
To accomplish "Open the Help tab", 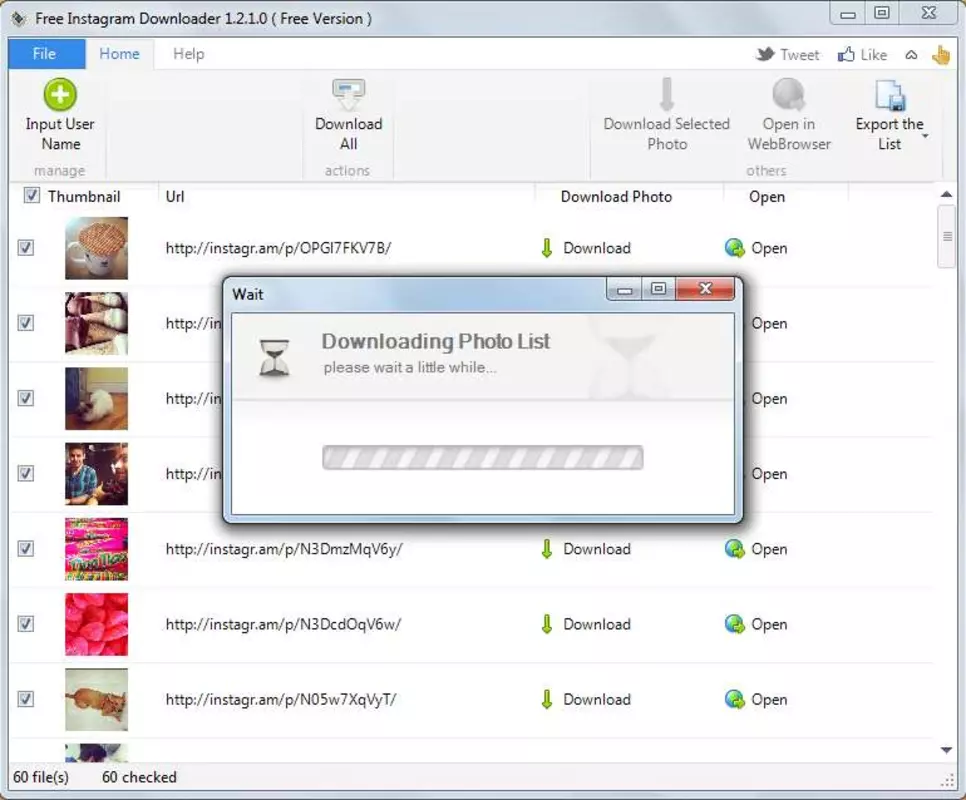I will coord(189,54).
